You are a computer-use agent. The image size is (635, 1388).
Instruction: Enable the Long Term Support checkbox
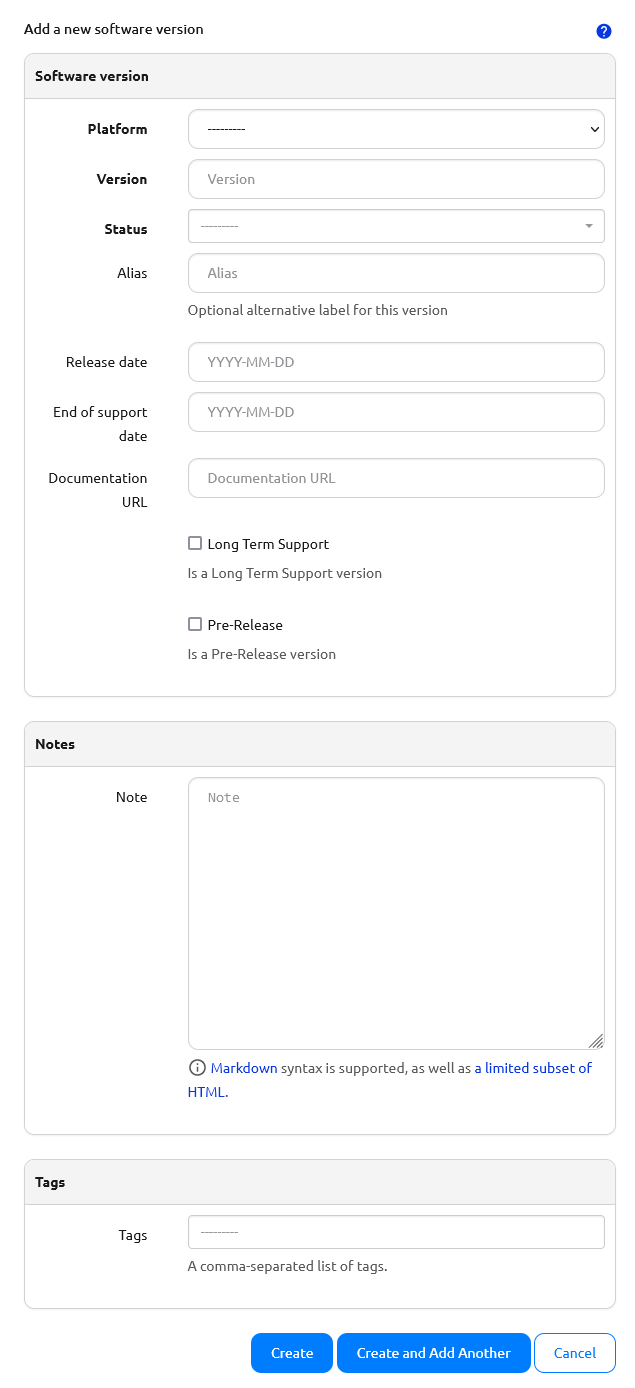[x=195, y=543]
